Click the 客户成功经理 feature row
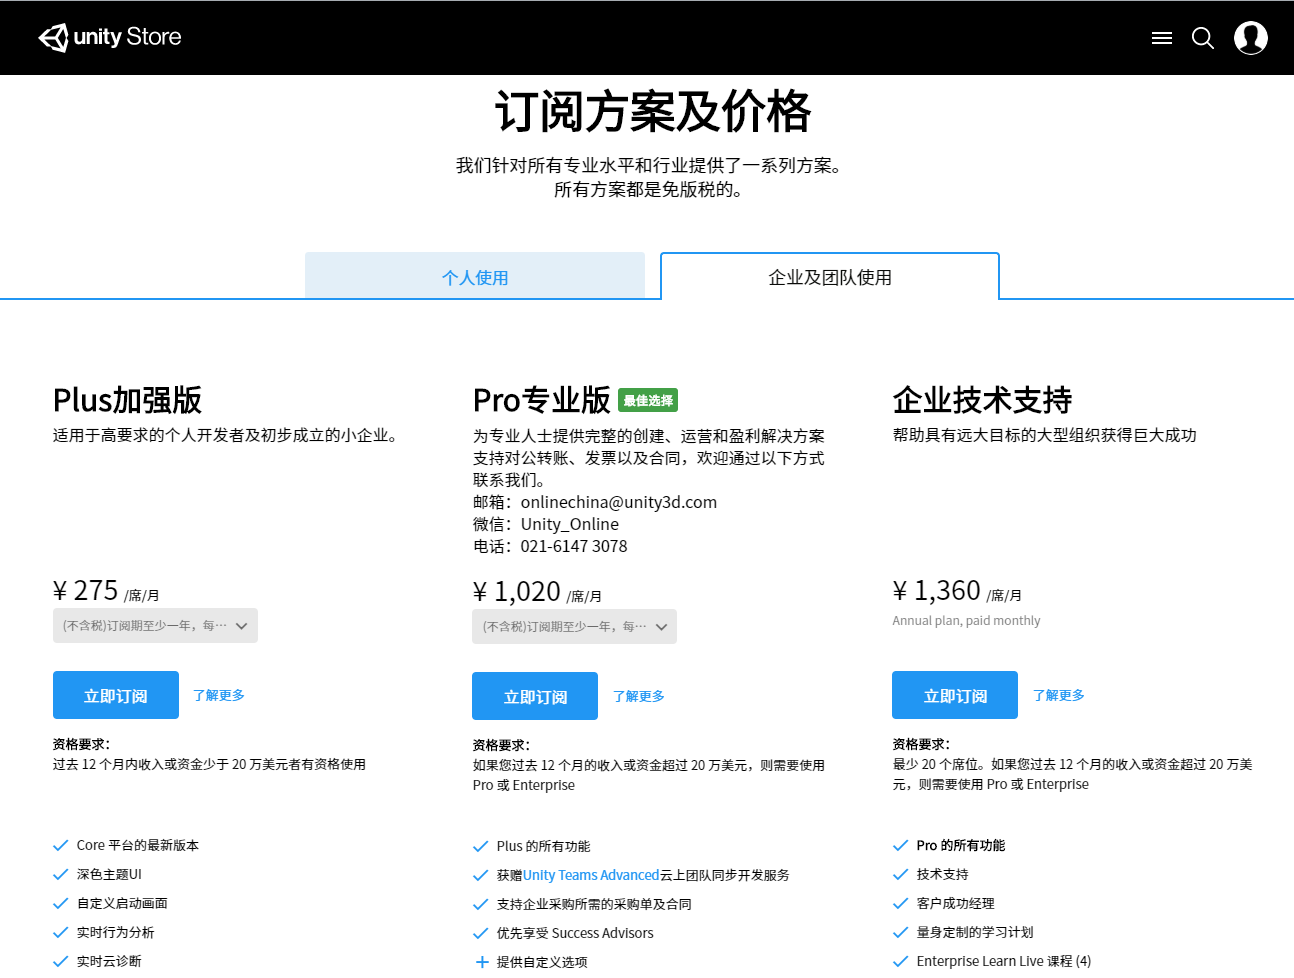Screen dimensions: 1294x978 click(x=944, y=904)
